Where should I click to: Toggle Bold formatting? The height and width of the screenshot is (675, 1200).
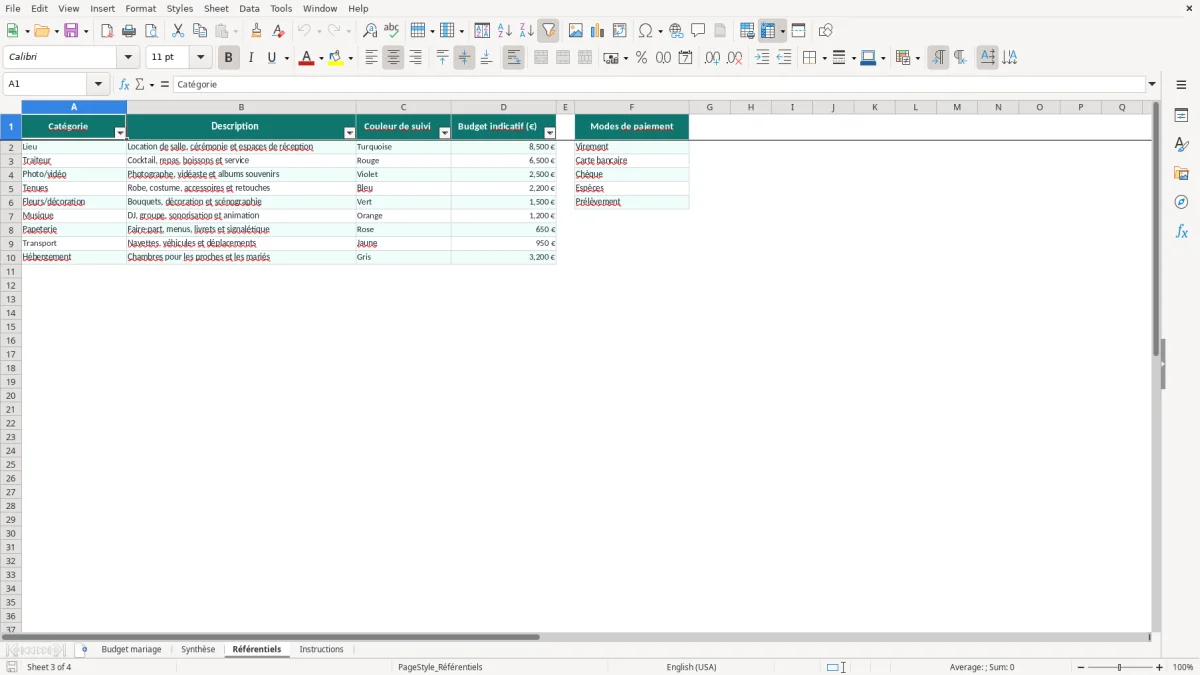pos(229,58)
